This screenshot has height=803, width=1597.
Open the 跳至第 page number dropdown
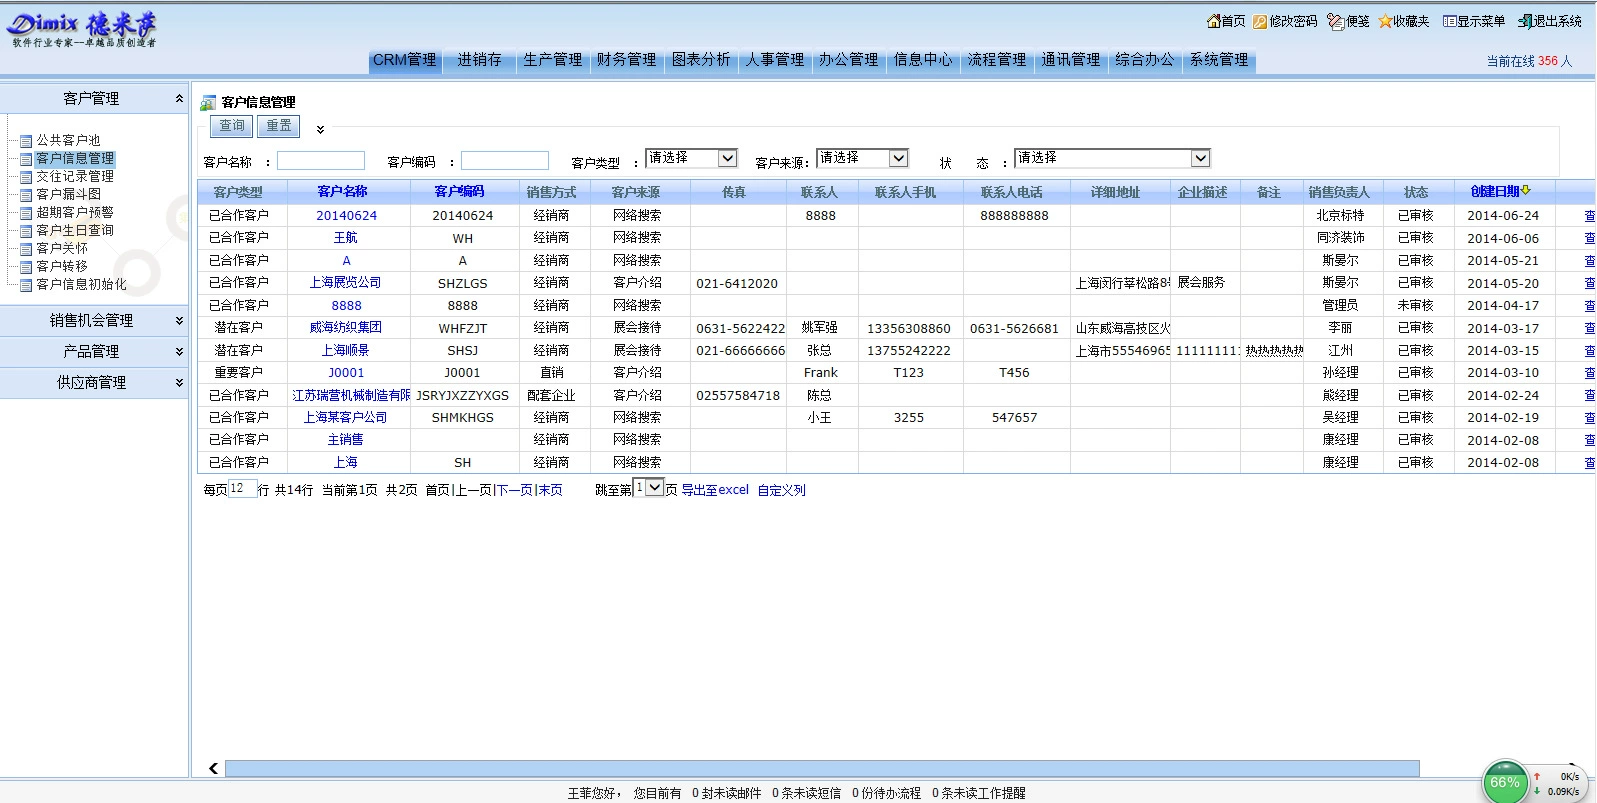pos(649,488)
